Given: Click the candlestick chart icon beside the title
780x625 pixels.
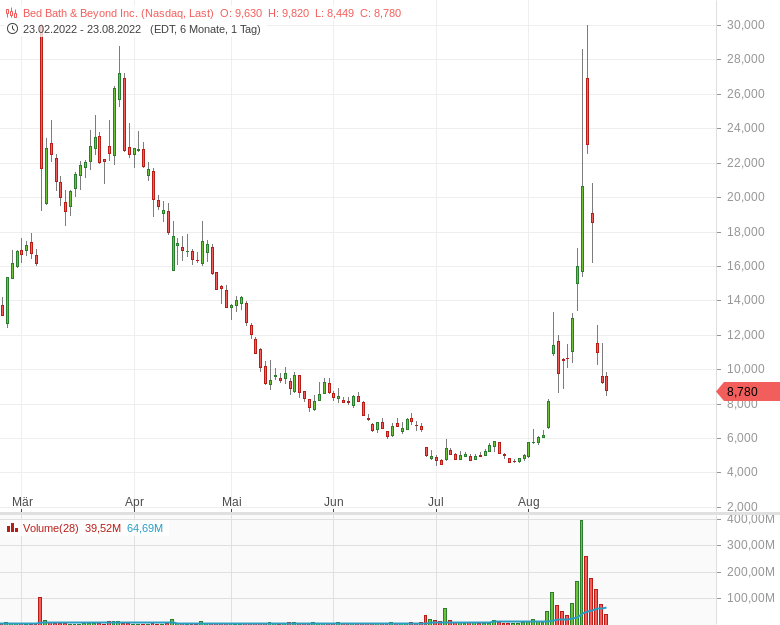Looking at the screenshot, I should point(11,13).
